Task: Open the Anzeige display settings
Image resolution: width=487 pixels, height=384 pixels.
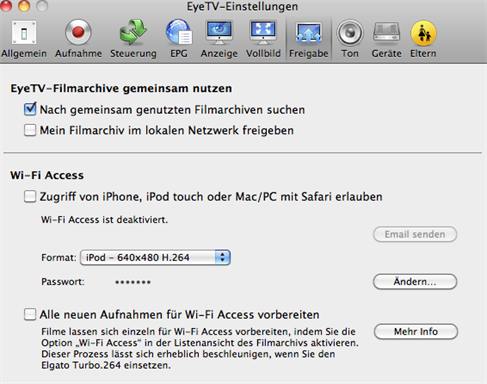Action: coord(219,39)
